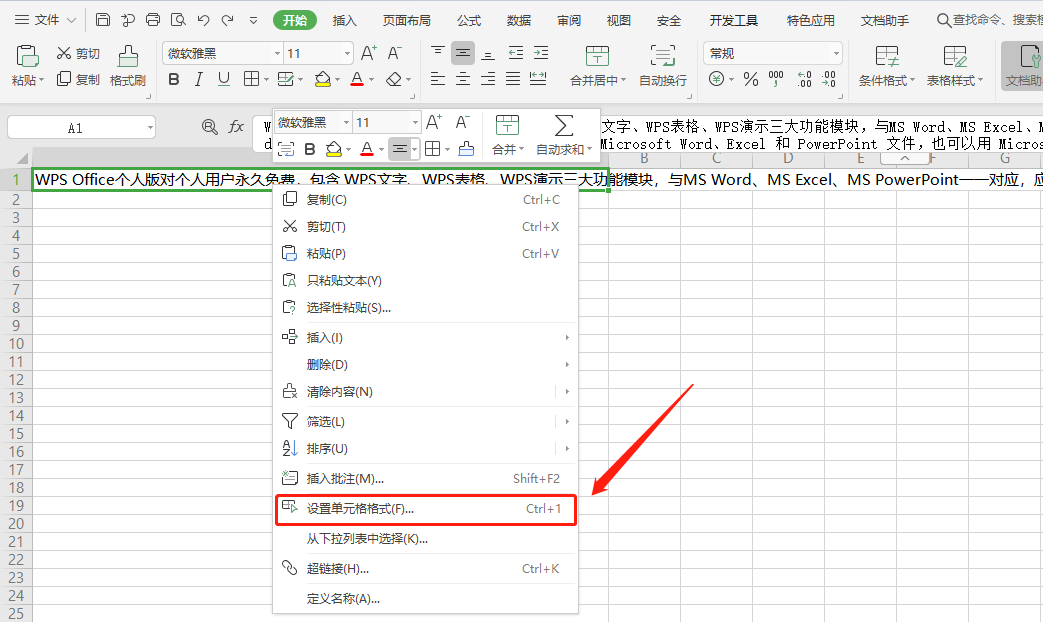The height and width of the screenshot is (622, 1043).
Task: Open mini toolbar font size dropdown
Action: click(x=415, y=122)
